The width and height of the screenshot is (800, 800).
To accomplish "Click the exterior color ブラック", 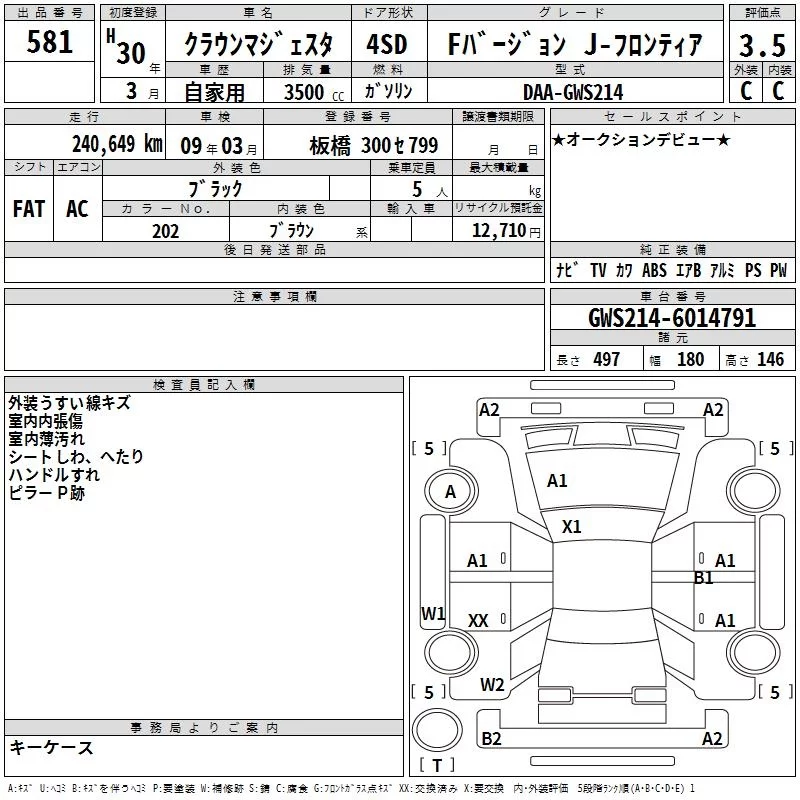I will [215, 189].
